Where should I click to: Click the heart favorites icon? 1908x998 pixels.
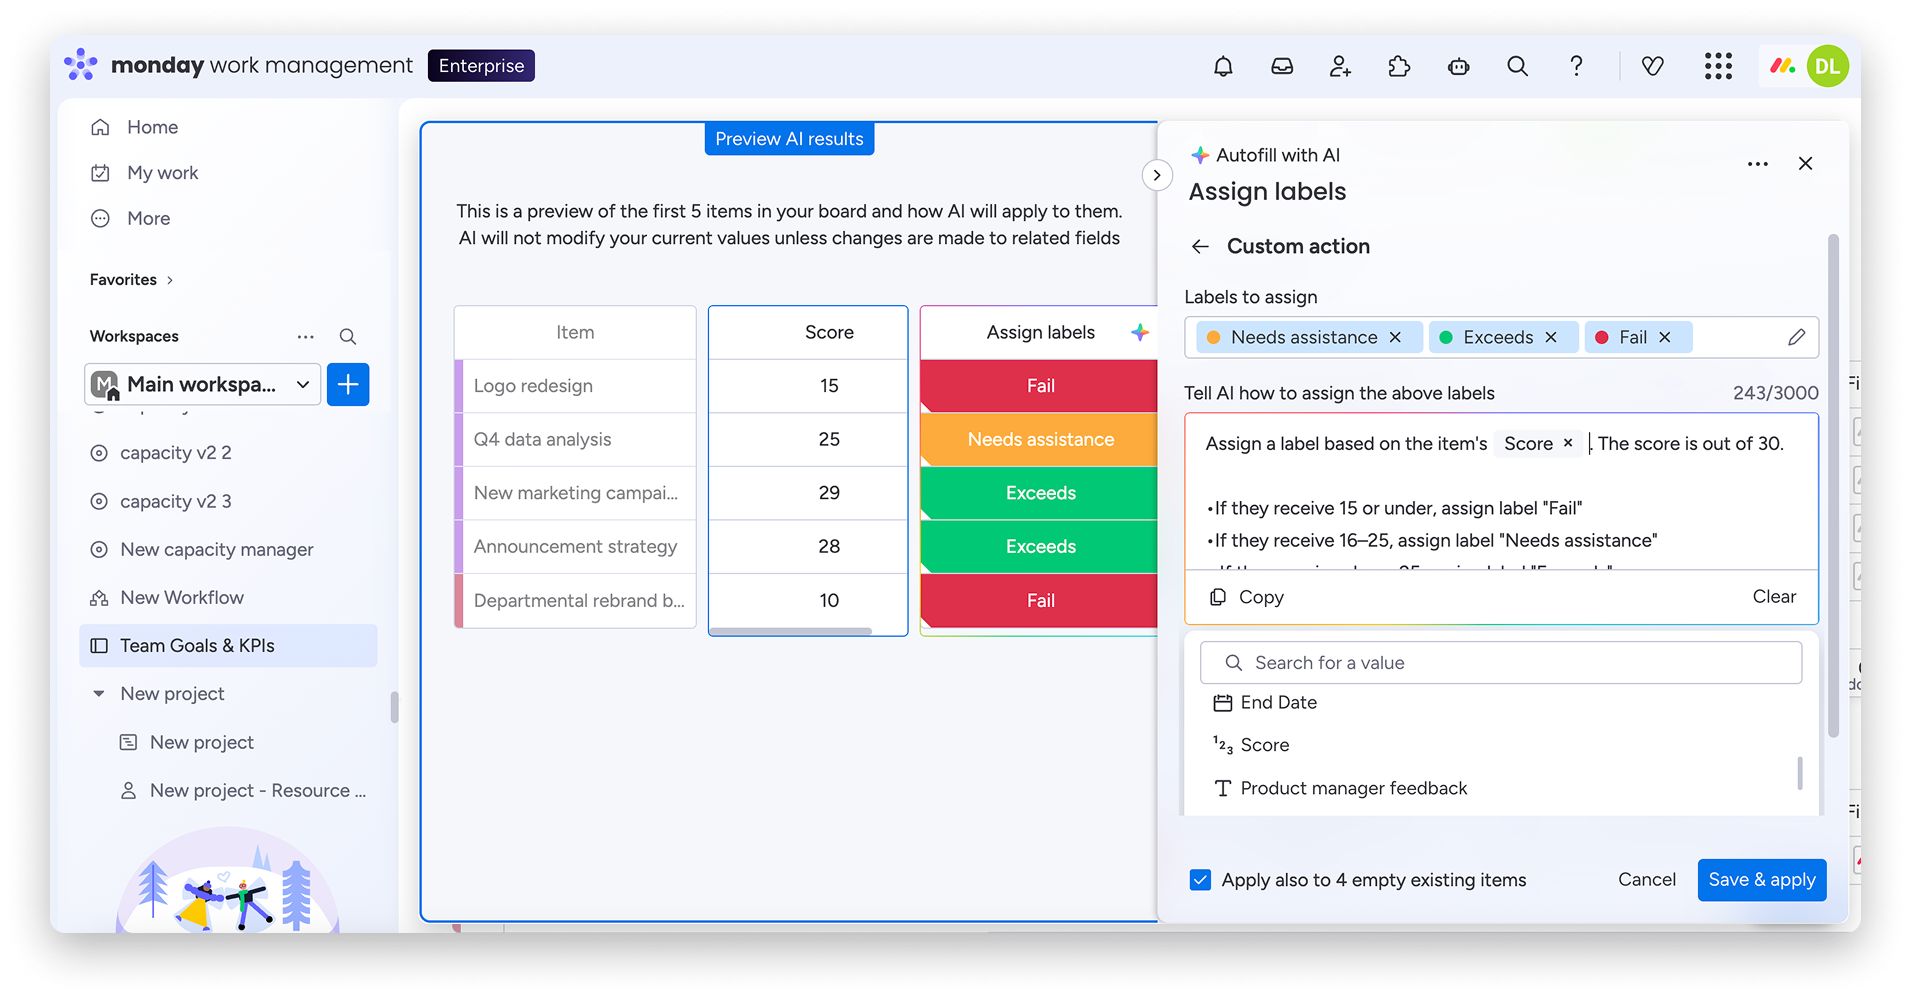[1653, 66]
